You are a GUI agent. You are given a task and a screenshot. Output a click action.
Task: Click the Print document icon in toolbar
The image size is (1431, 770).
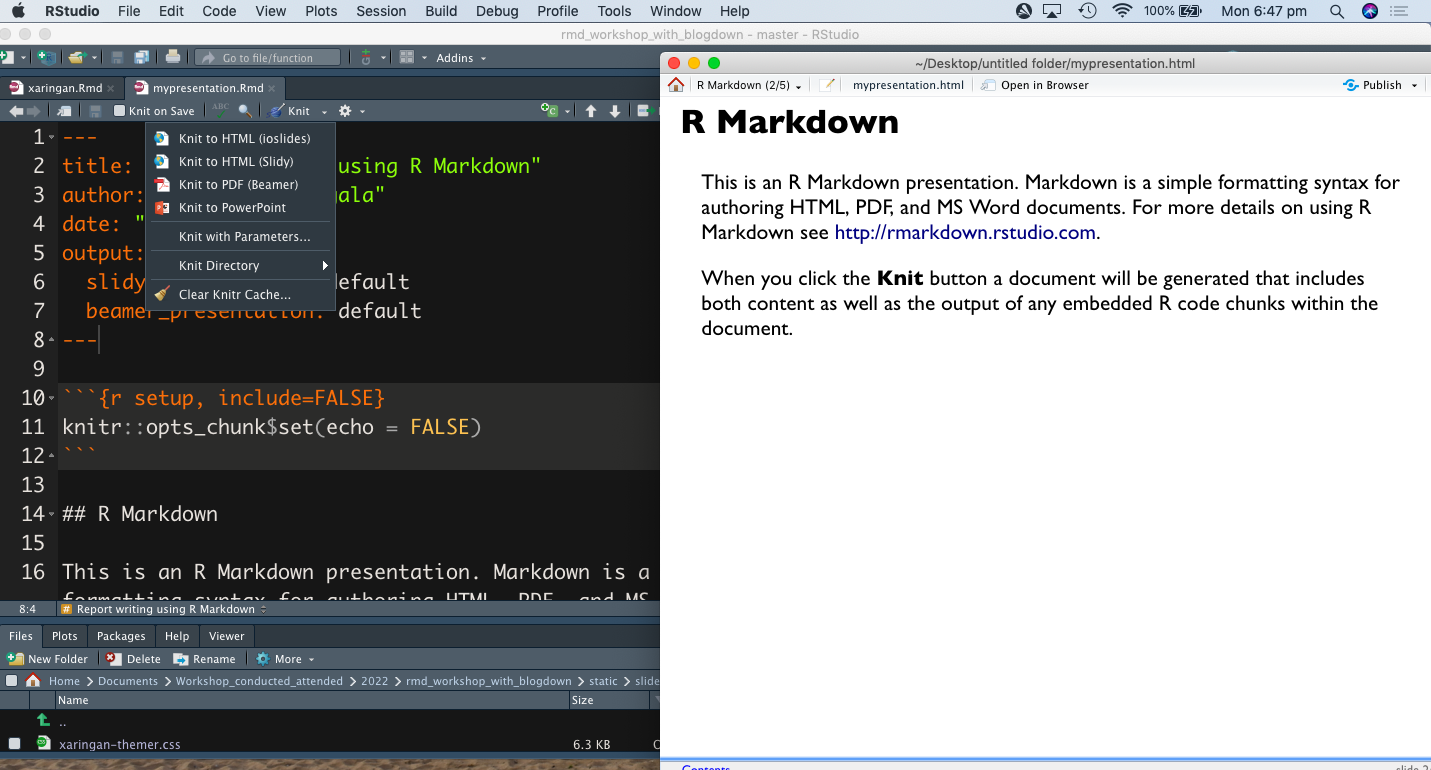(173, 57)
